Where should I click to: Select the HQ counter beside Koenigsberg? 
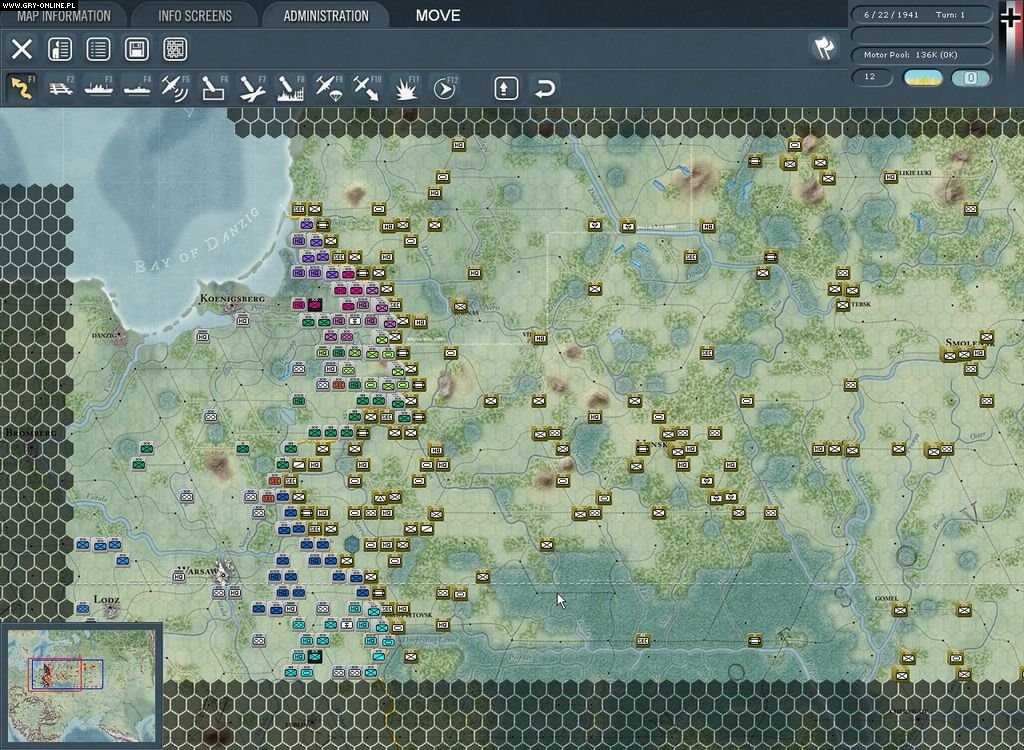(x=243, y=321)
